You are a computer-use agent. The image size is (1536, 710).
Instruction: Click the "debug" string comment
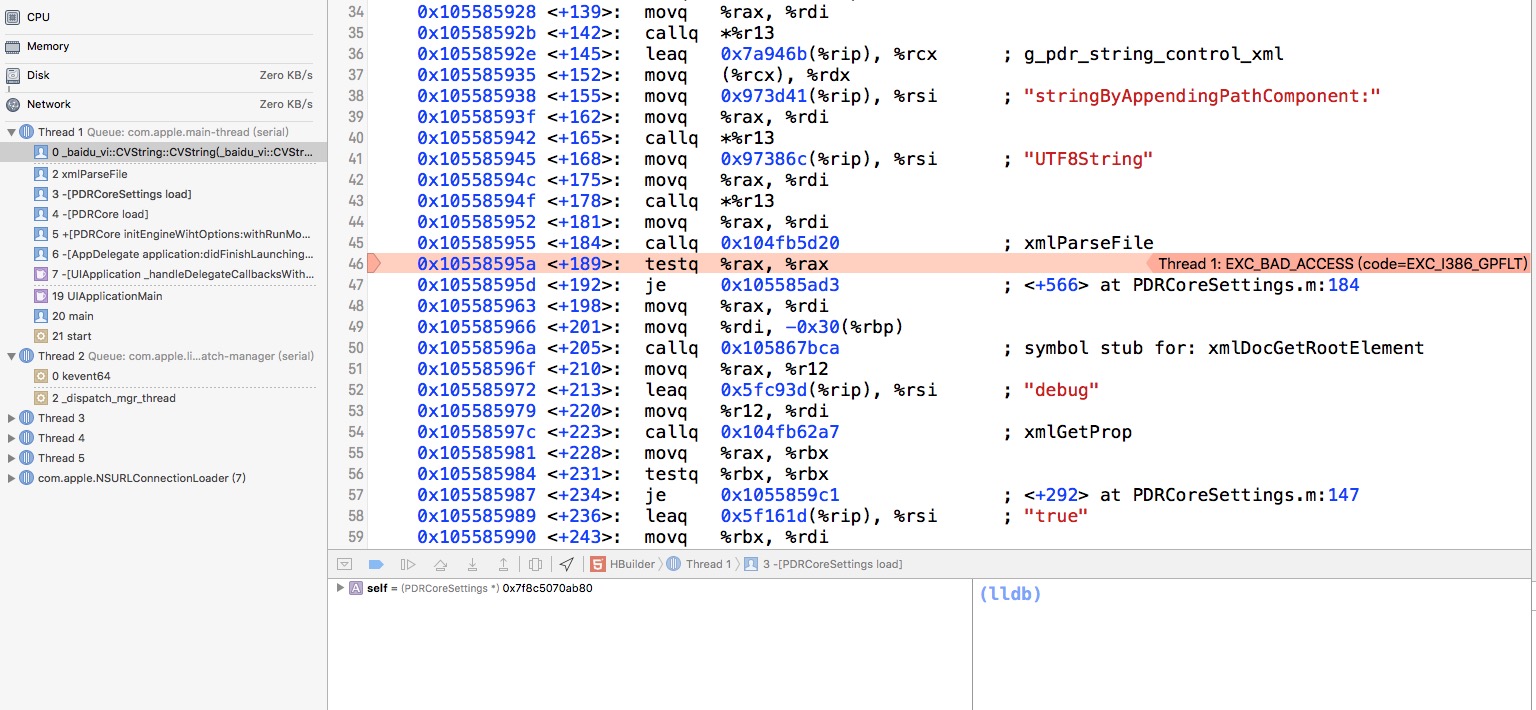coord(1062,390)
